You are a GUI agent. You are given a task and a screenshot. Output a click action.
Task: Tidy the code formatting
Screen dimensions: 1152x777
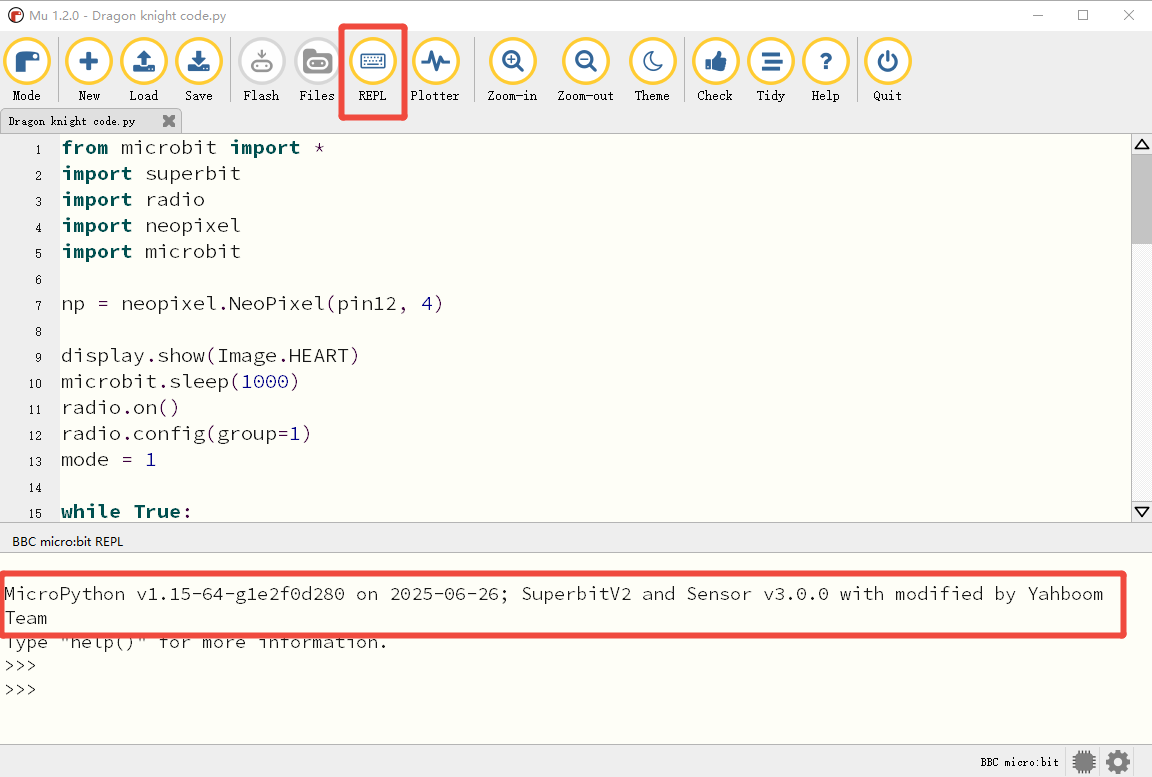pos(771,71)
